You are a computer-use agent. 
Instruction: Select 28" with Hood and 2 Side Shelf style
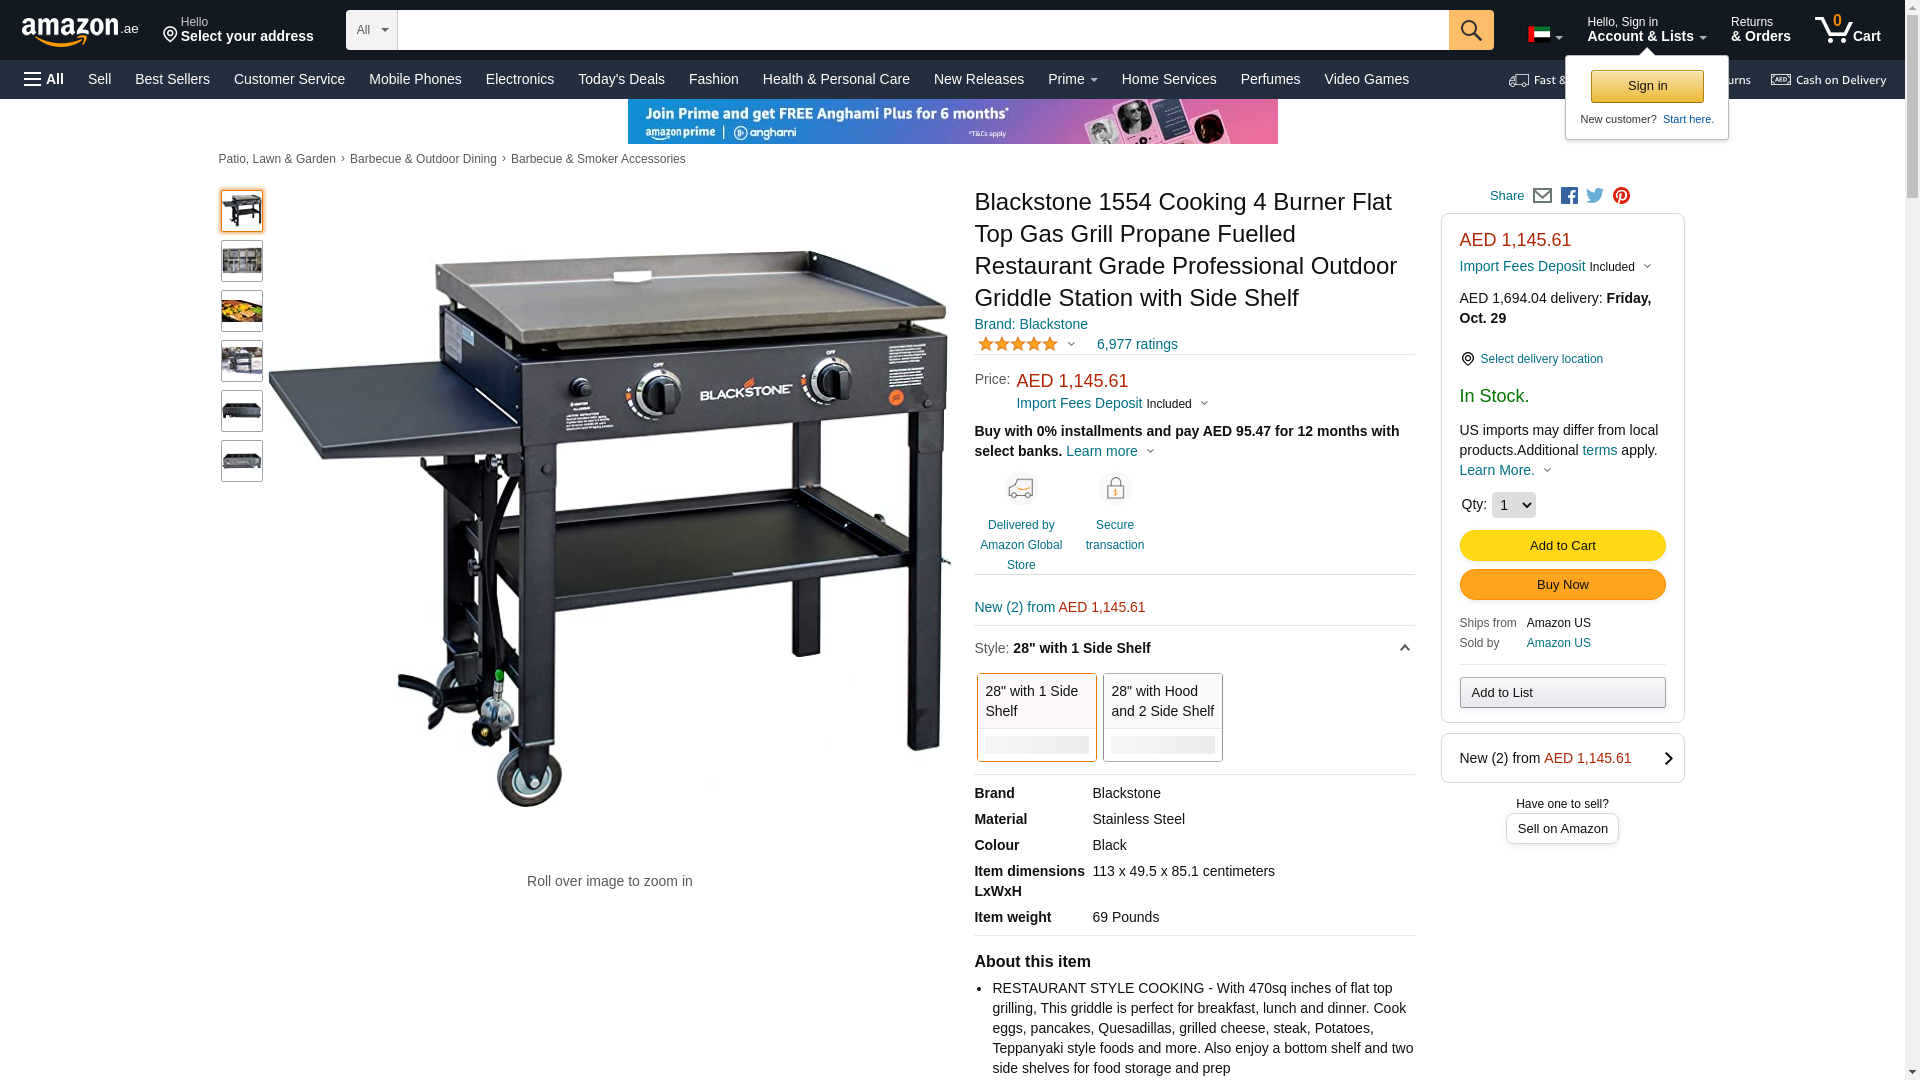point(1162,717)
